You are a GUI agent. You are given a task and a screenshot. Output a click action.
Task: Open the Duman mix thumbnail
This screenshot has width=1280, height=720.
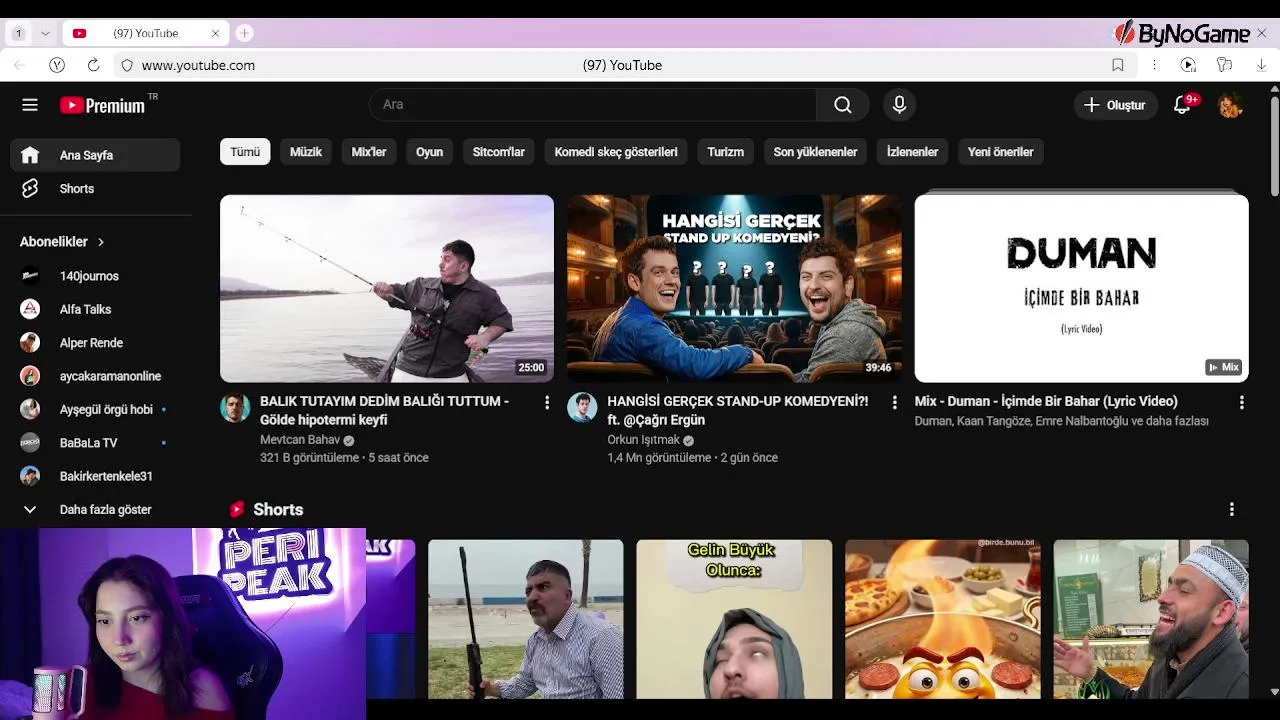[1081, 288]
